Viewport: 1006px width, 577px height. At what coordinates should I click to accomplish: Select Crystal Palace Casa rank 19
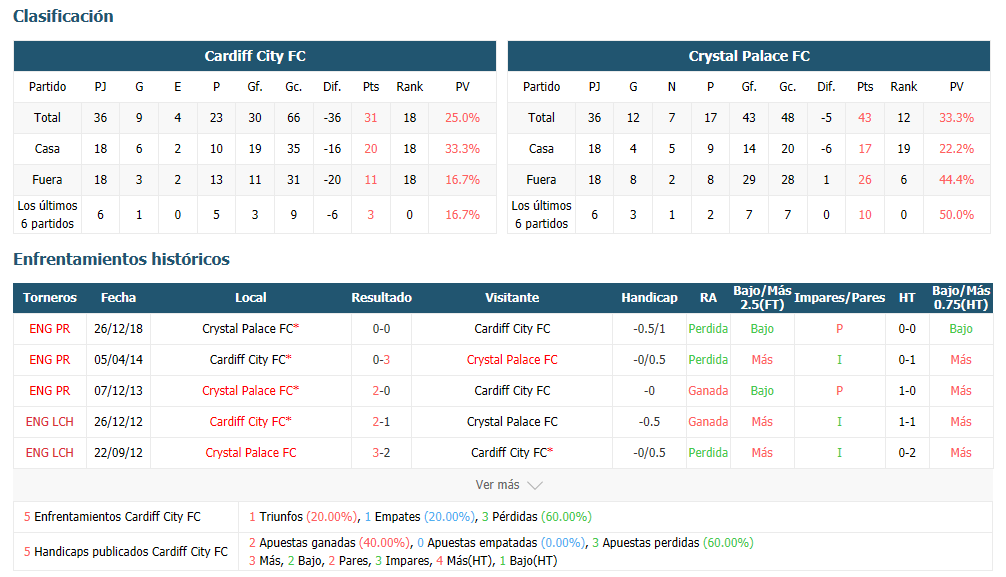point(903,149)
